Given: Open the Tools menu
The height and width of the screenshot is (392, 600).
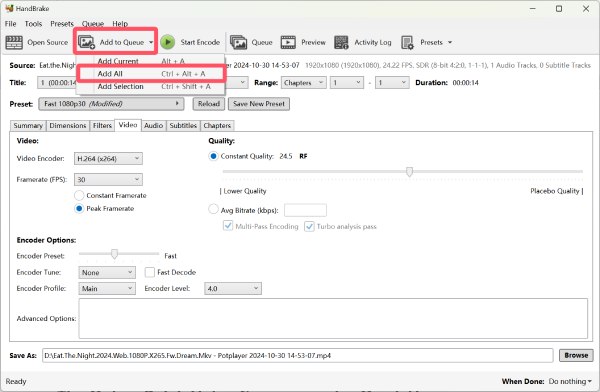Looking at the screenshot, I should pyautogui.click(x=33, y=24).
